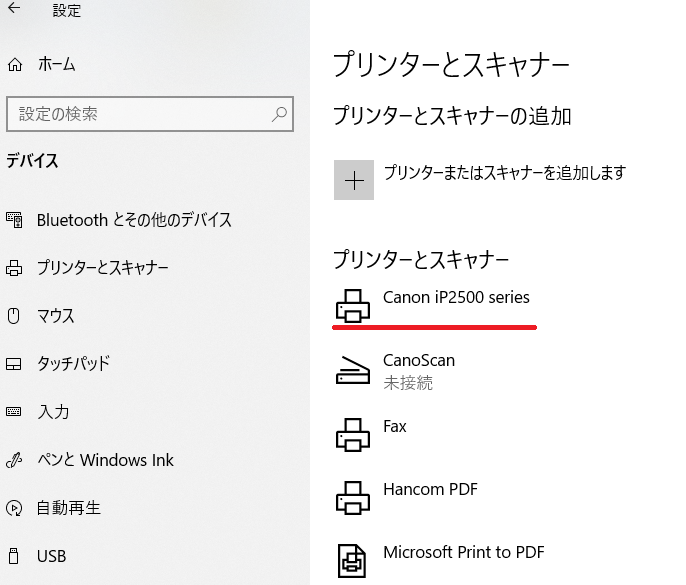Click the printer icon in sidebar
The image size is (686, 585).
pos(14,268)
